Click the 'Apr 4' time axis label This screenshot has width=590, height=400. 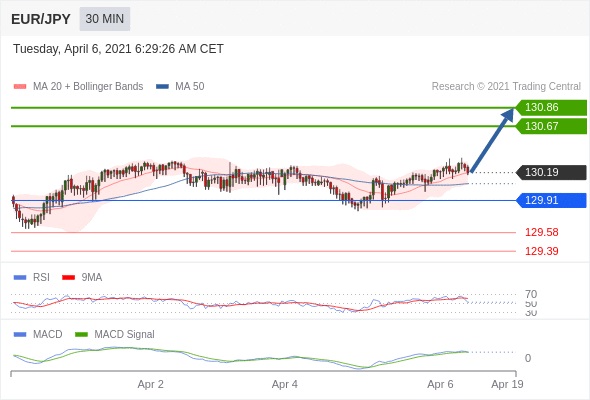pos(285,384)
